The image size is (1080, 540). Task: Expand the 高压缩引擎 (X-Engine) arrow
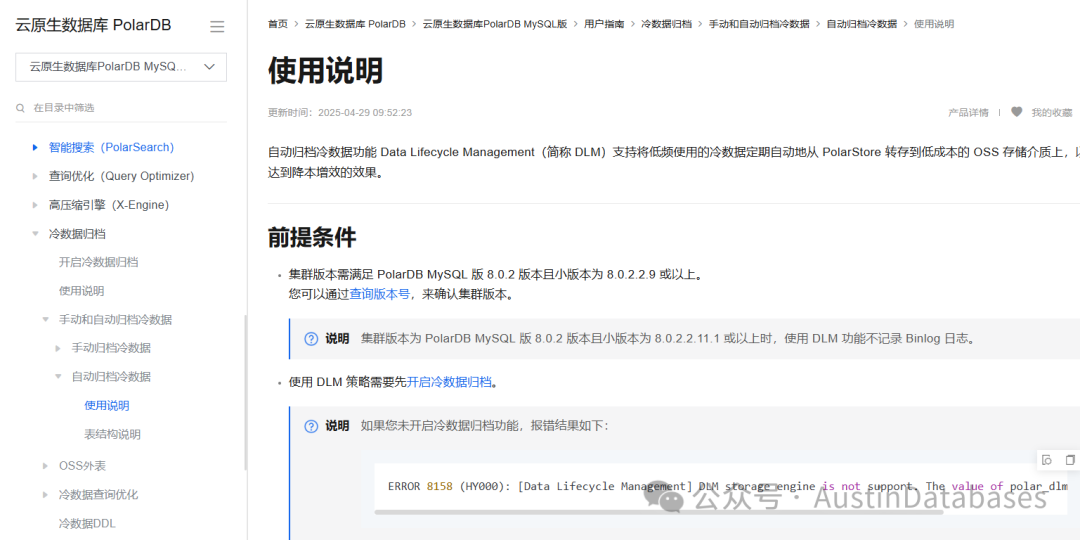pos(35,205)
